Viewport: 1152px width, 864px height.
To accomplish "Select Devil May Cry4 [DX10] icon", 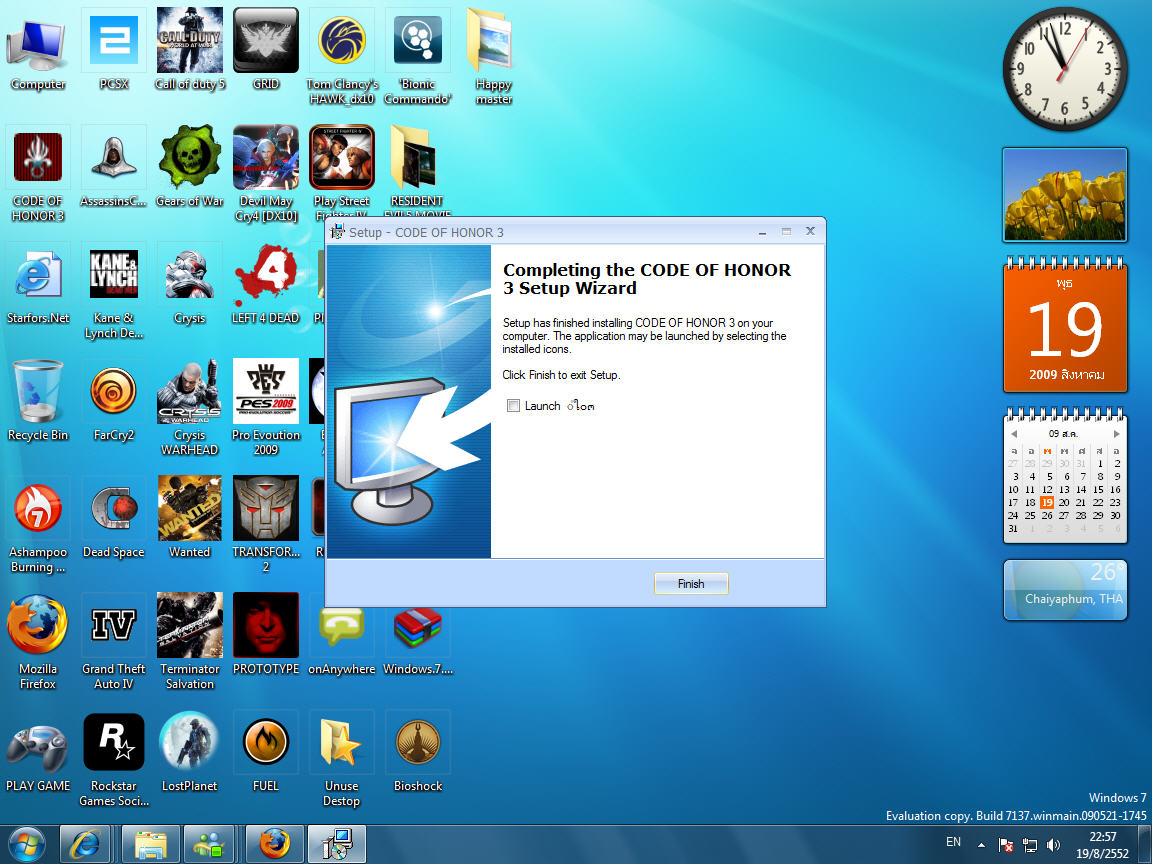I will [x=266, y=175].
